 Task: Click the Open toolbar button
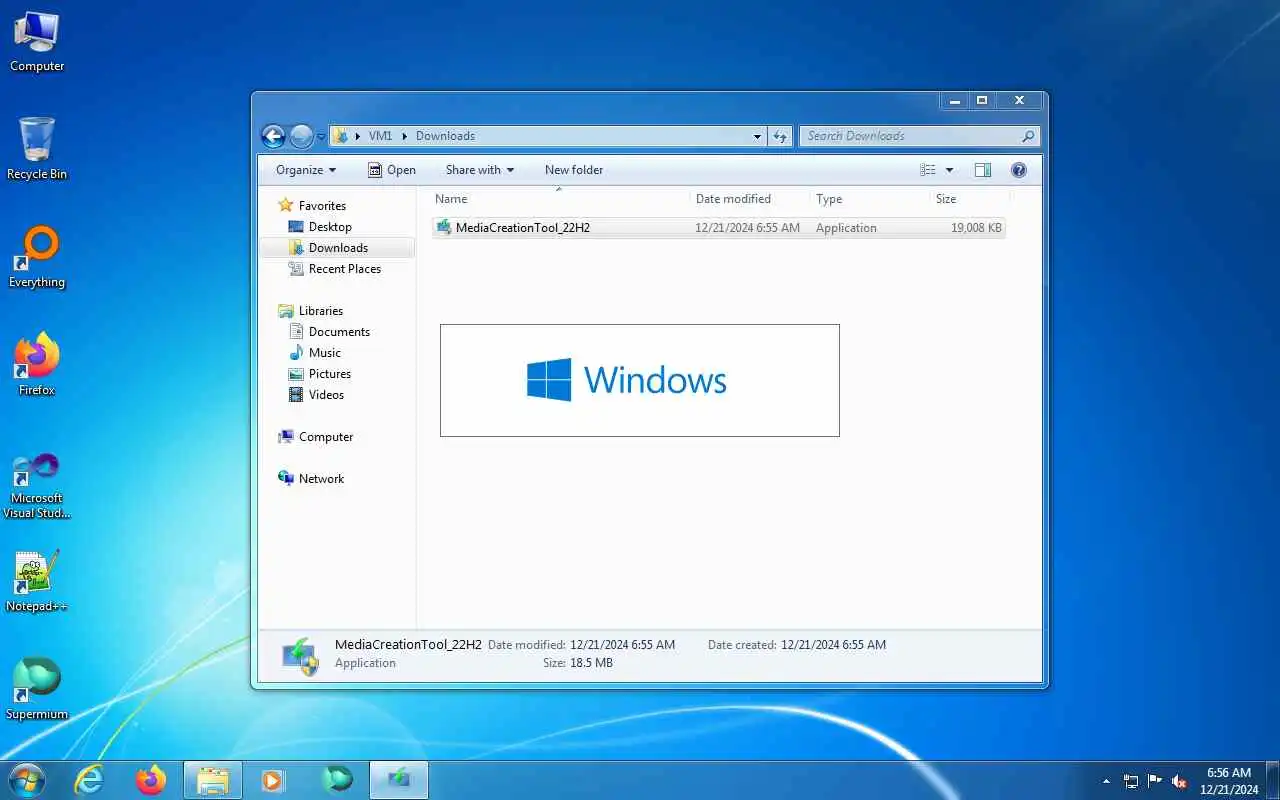391,170
